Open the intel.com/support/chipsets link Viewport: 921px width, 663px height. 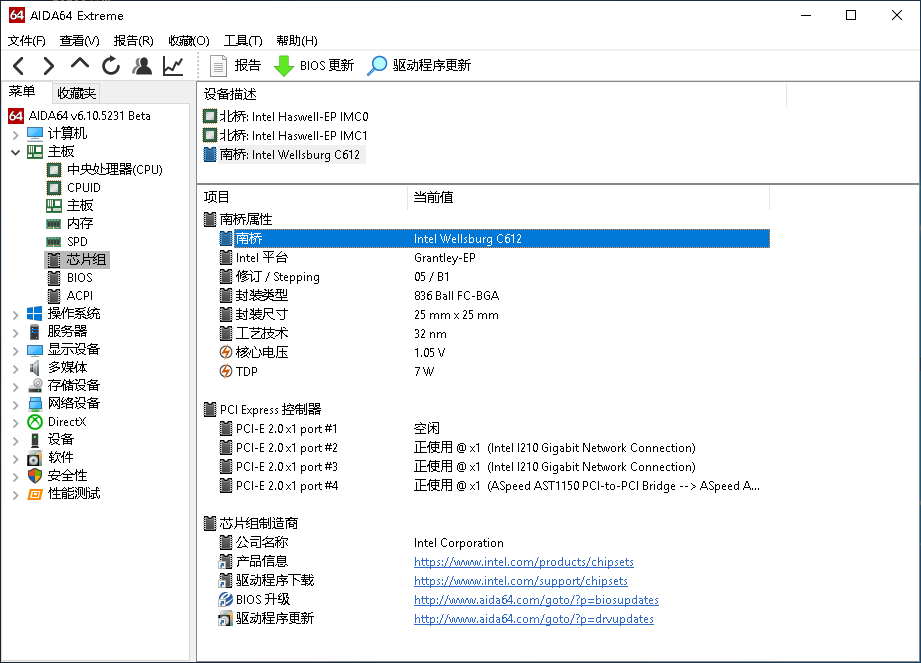[521, 581]
